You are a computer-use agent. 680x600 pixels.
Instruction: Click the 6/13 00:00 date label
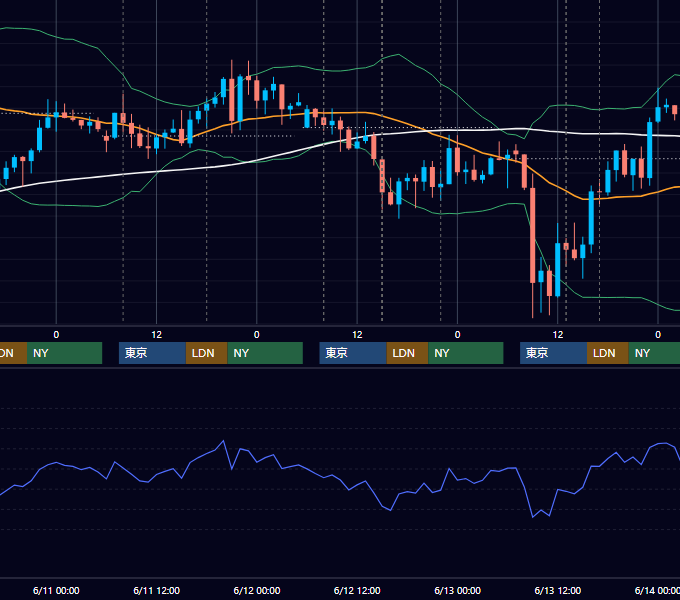458,590
